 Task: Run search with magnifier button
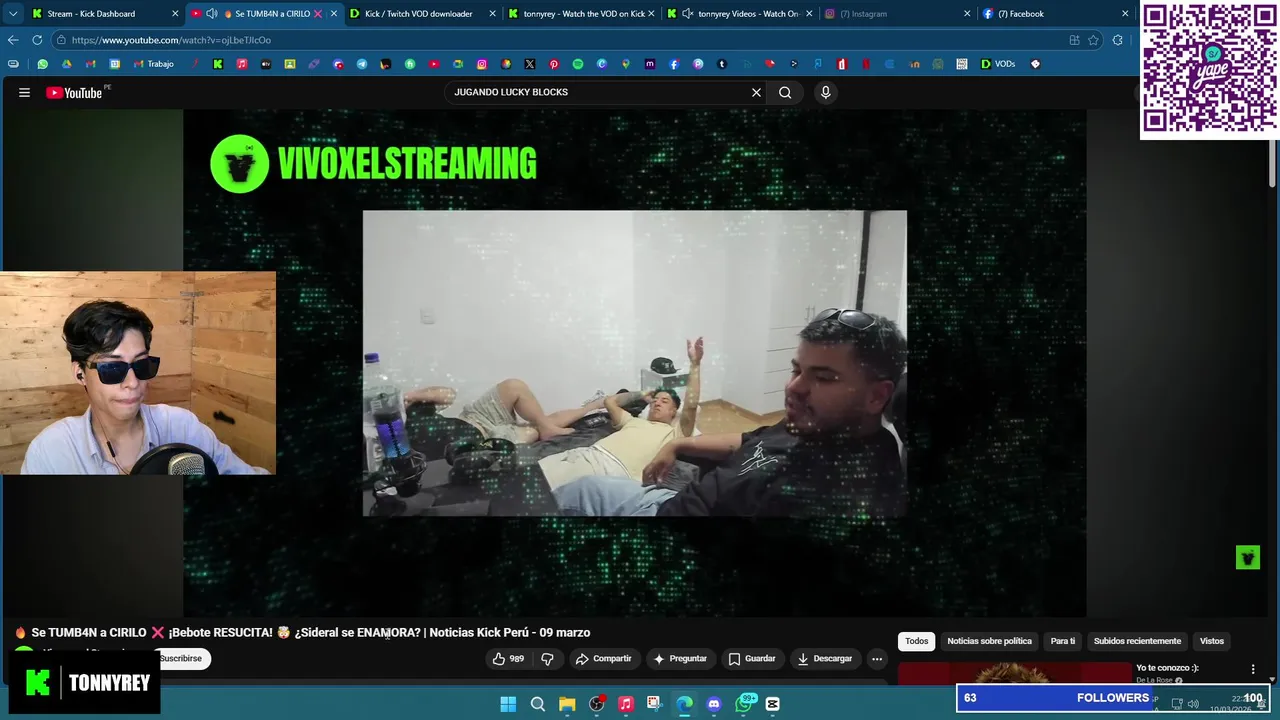[785, 92]
